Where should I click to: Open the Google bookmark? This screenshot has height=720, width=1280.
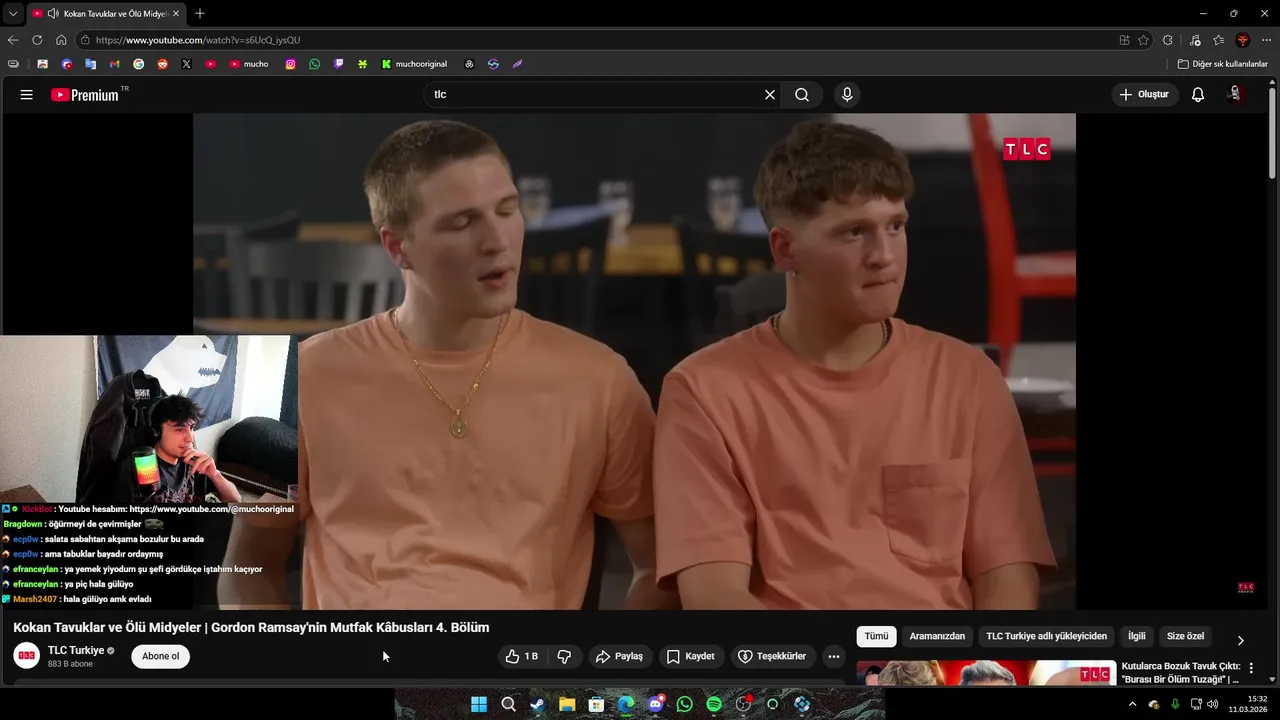[x=138, y=64]
